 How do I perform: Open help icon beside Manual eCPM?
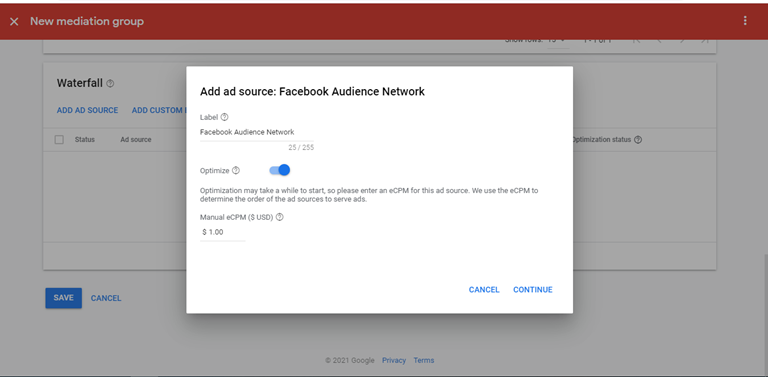(279, 217)
